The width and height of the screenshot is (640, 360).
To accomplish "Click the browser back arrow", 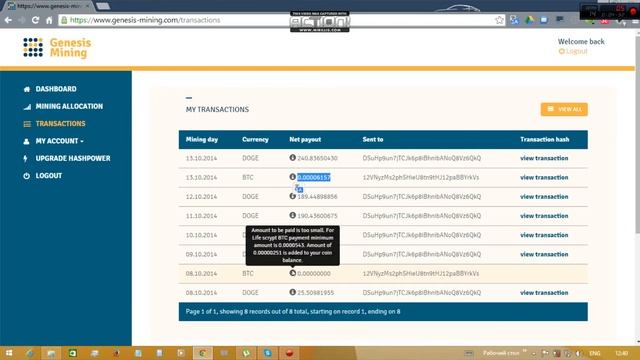I will pos(8,20).
